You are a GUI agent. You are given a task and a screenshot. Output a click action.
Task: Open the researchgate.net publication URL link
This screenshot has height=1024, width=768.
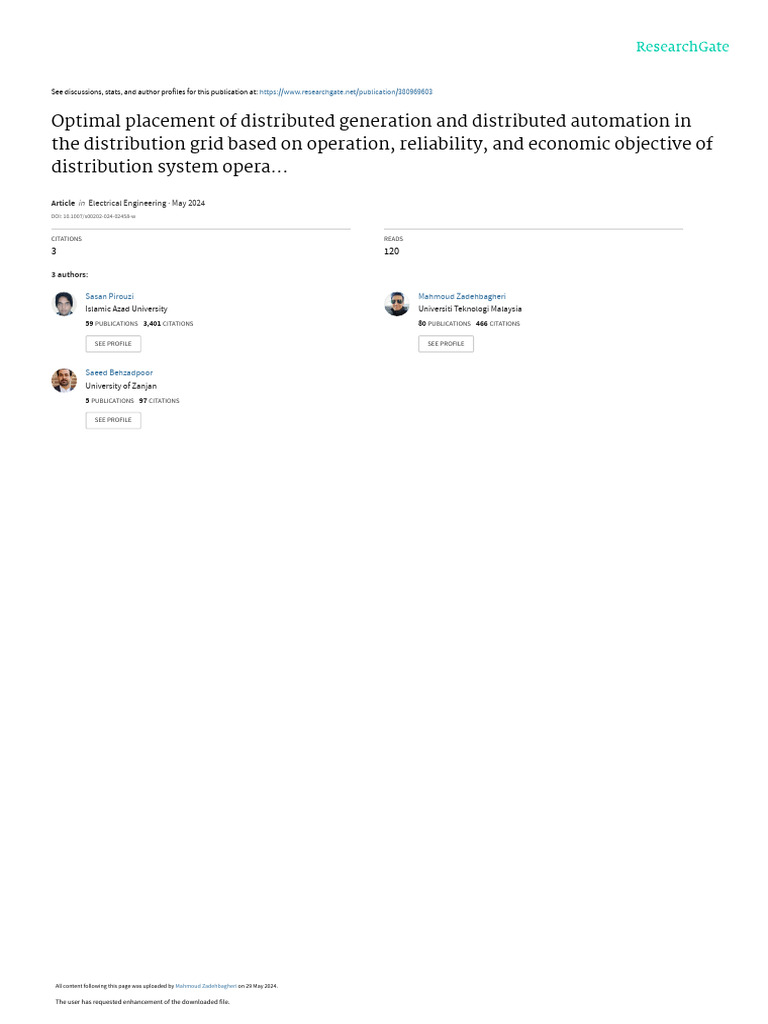[345, 92]
